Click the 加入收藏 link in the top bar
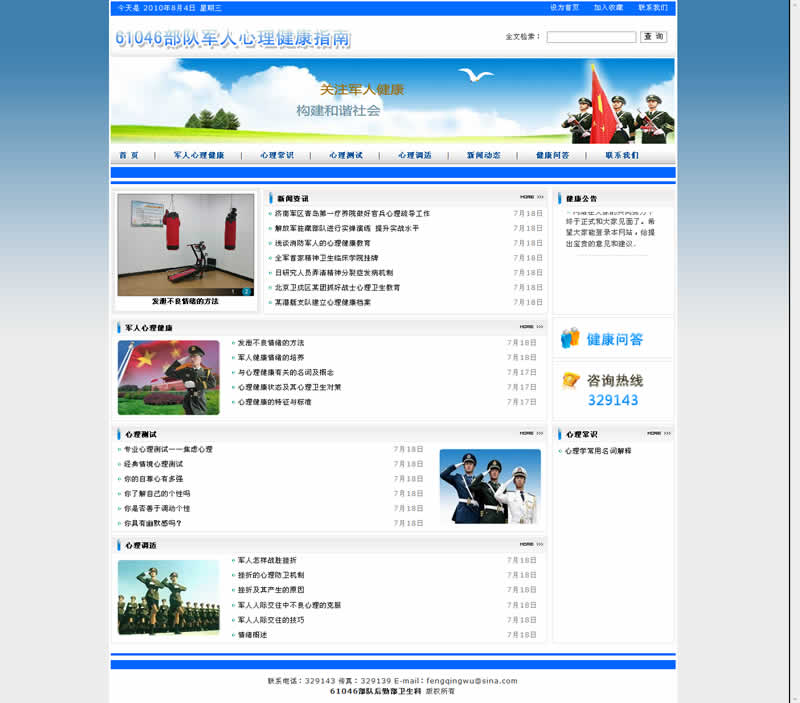Viewport: 800px width, 703px height. click(608, 8)
